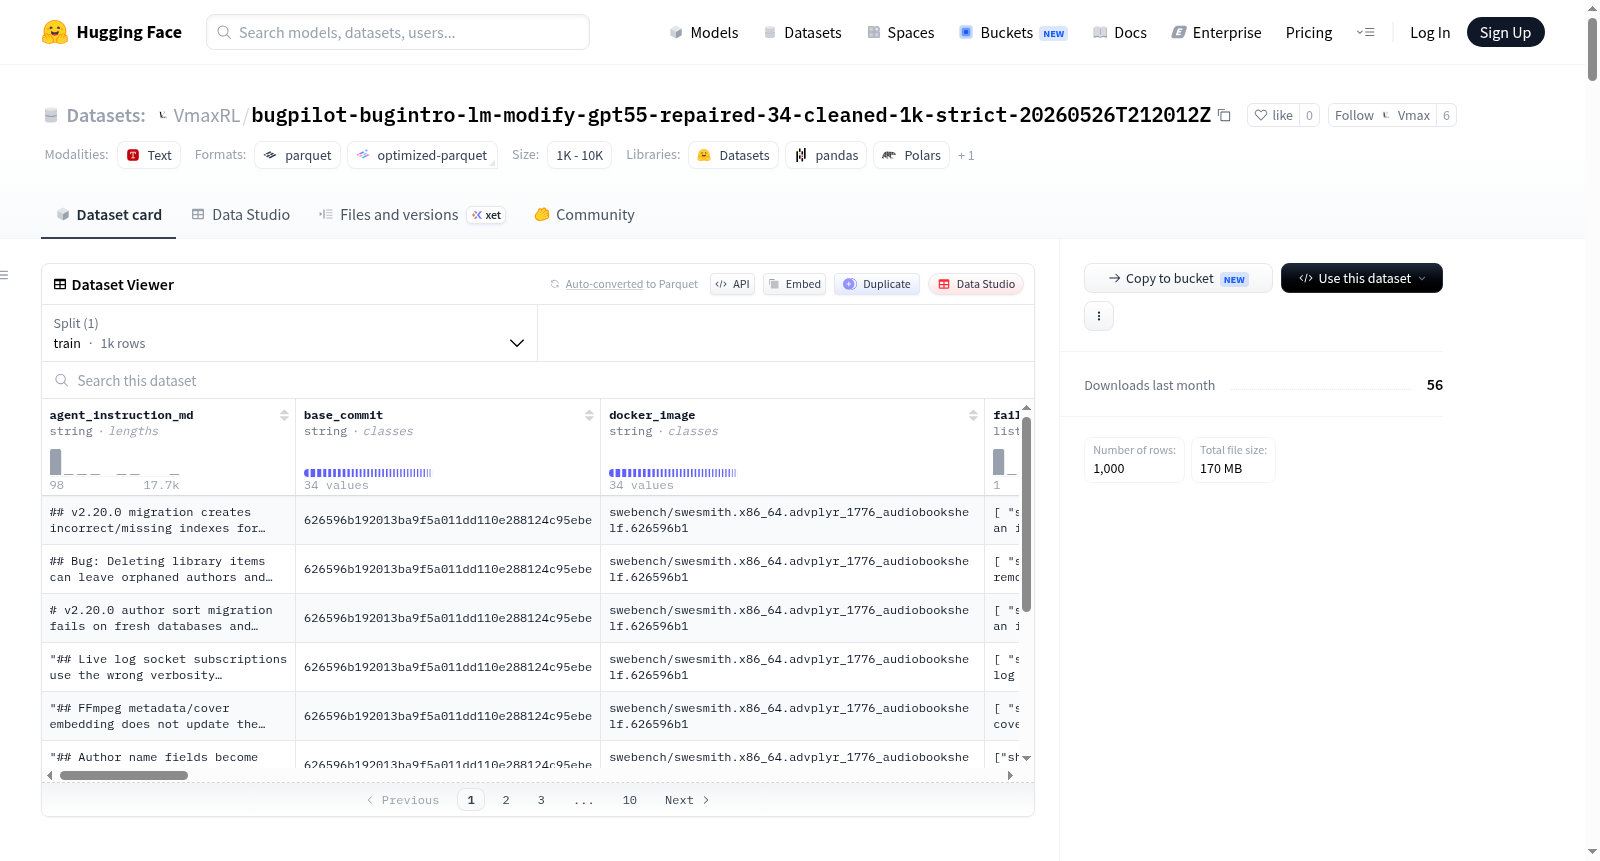Switch to Dataset card tab
This screenshot has width=1600, height=861.
coord(108,214)
